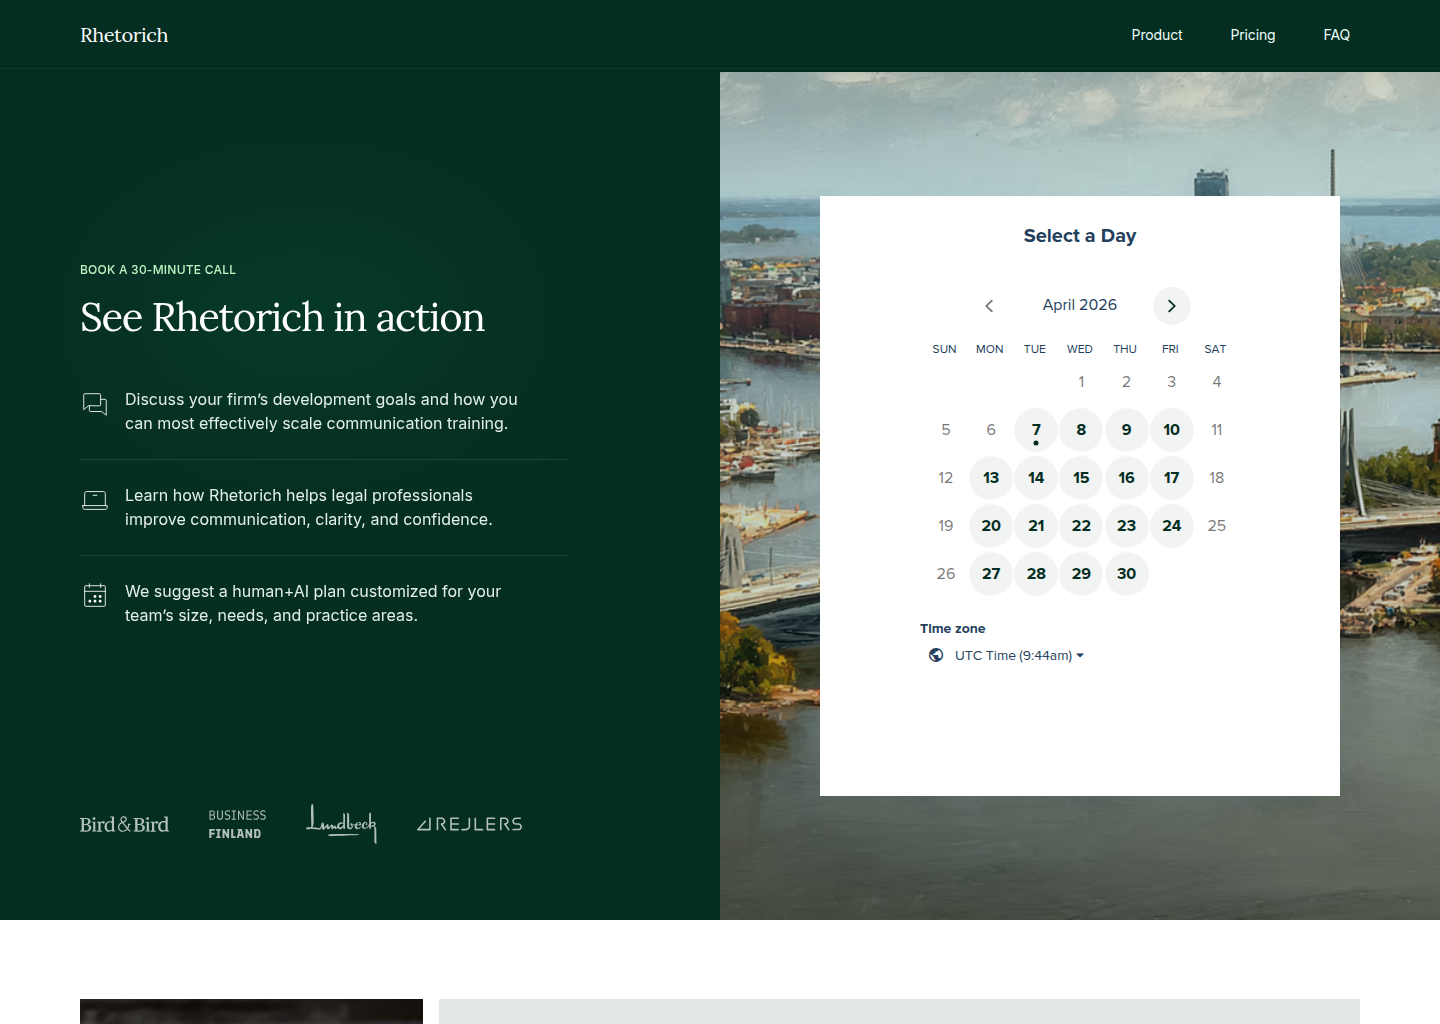Image resolution: width=1440 pixels, height=1024 pixels.
Task: Click the Bird & Bird logo
Action: point(124,825)
